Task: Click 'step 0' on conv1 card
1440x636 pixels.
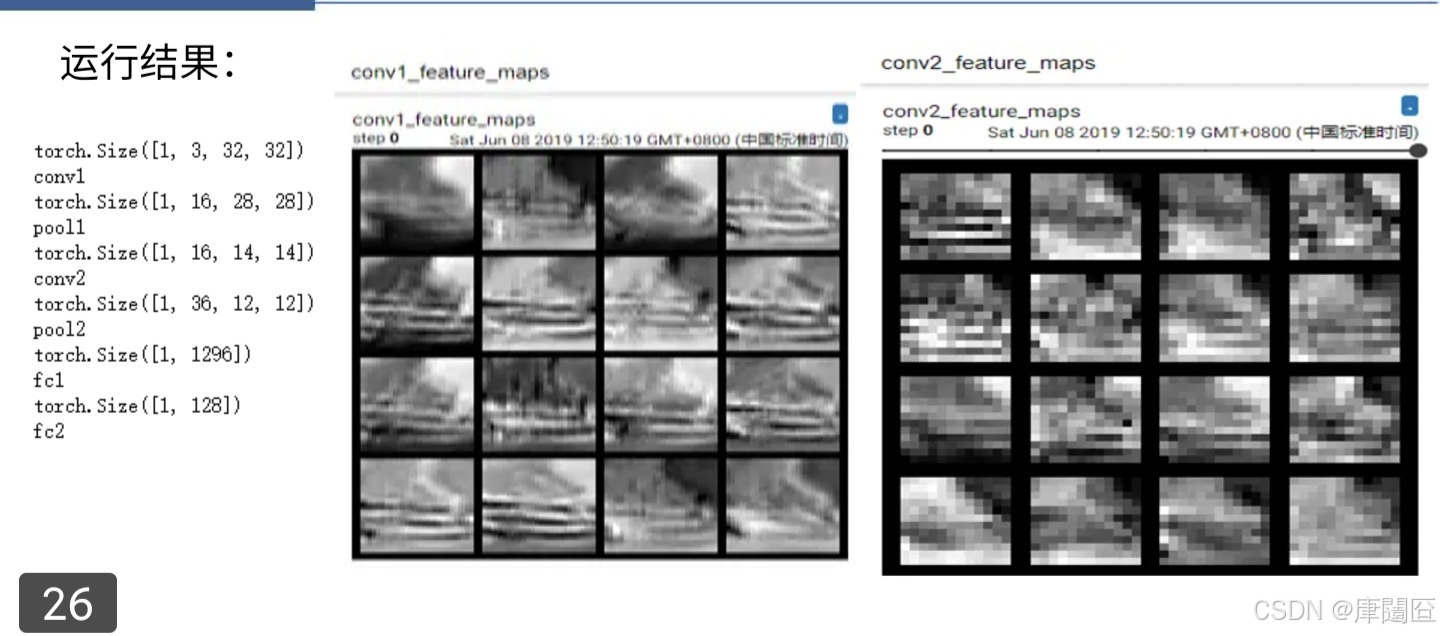Action: click(x=376, y=138)
